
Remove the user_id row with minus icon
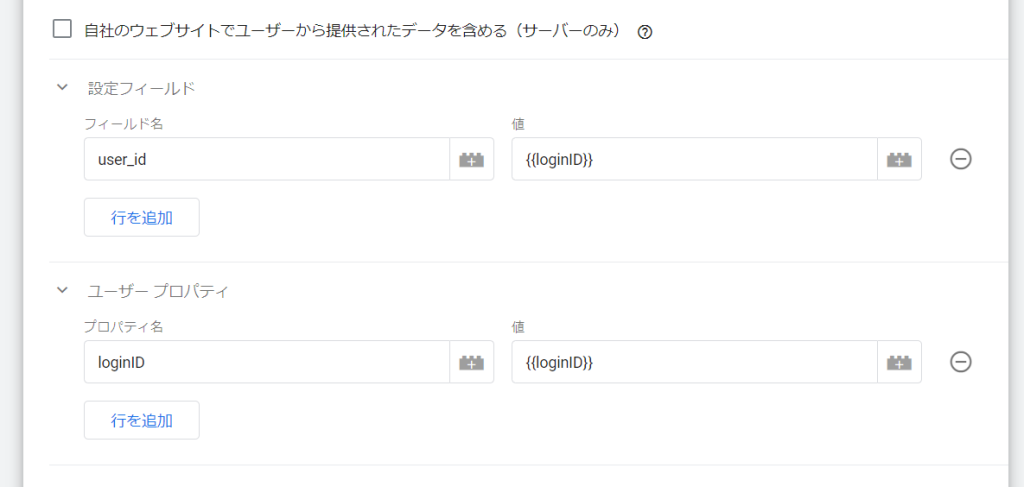(x=961, y=159)
